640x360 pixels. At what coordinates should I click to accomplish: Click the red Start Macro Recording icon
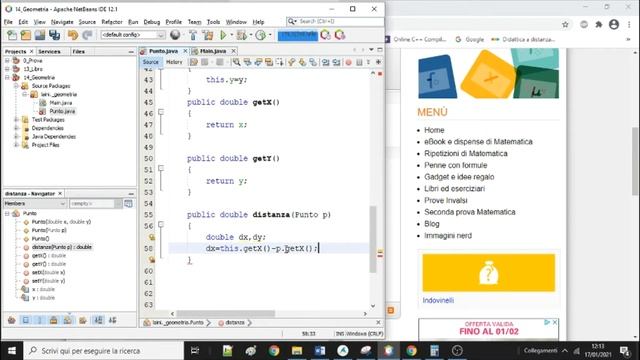coord(349,62)
